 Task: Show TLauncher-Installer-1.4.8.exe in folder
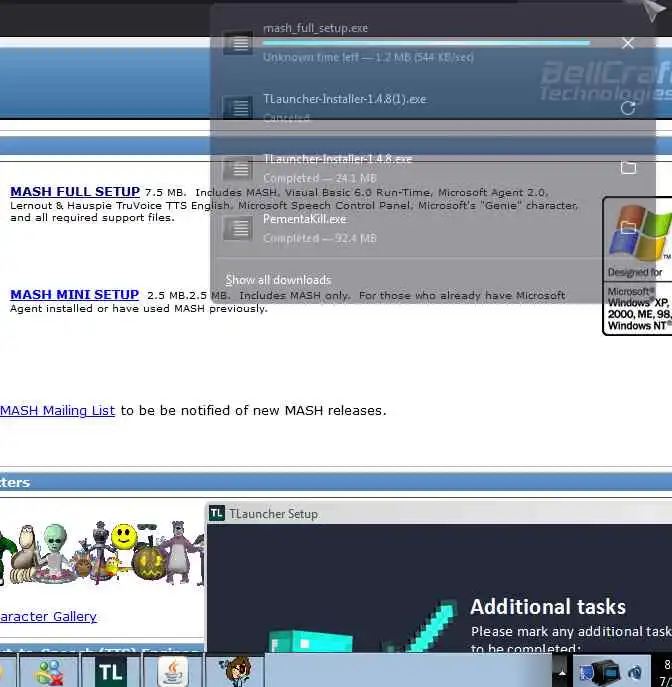pos(628,167)
